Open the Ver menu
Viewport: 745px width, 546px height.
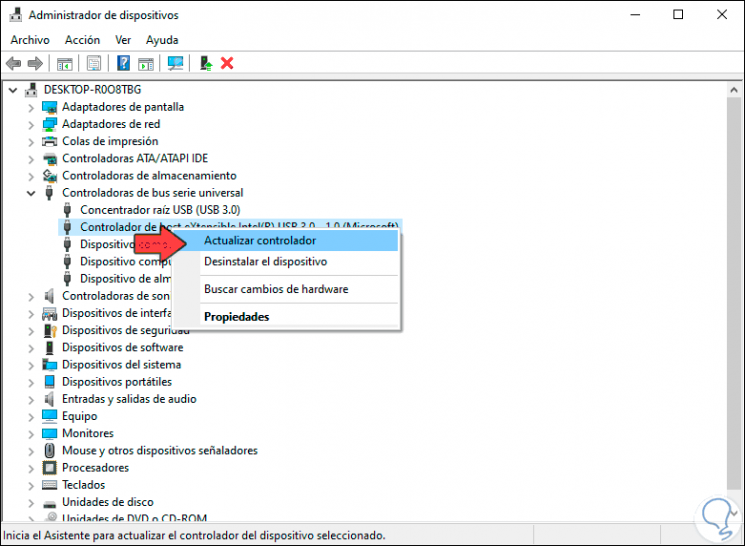123,40
